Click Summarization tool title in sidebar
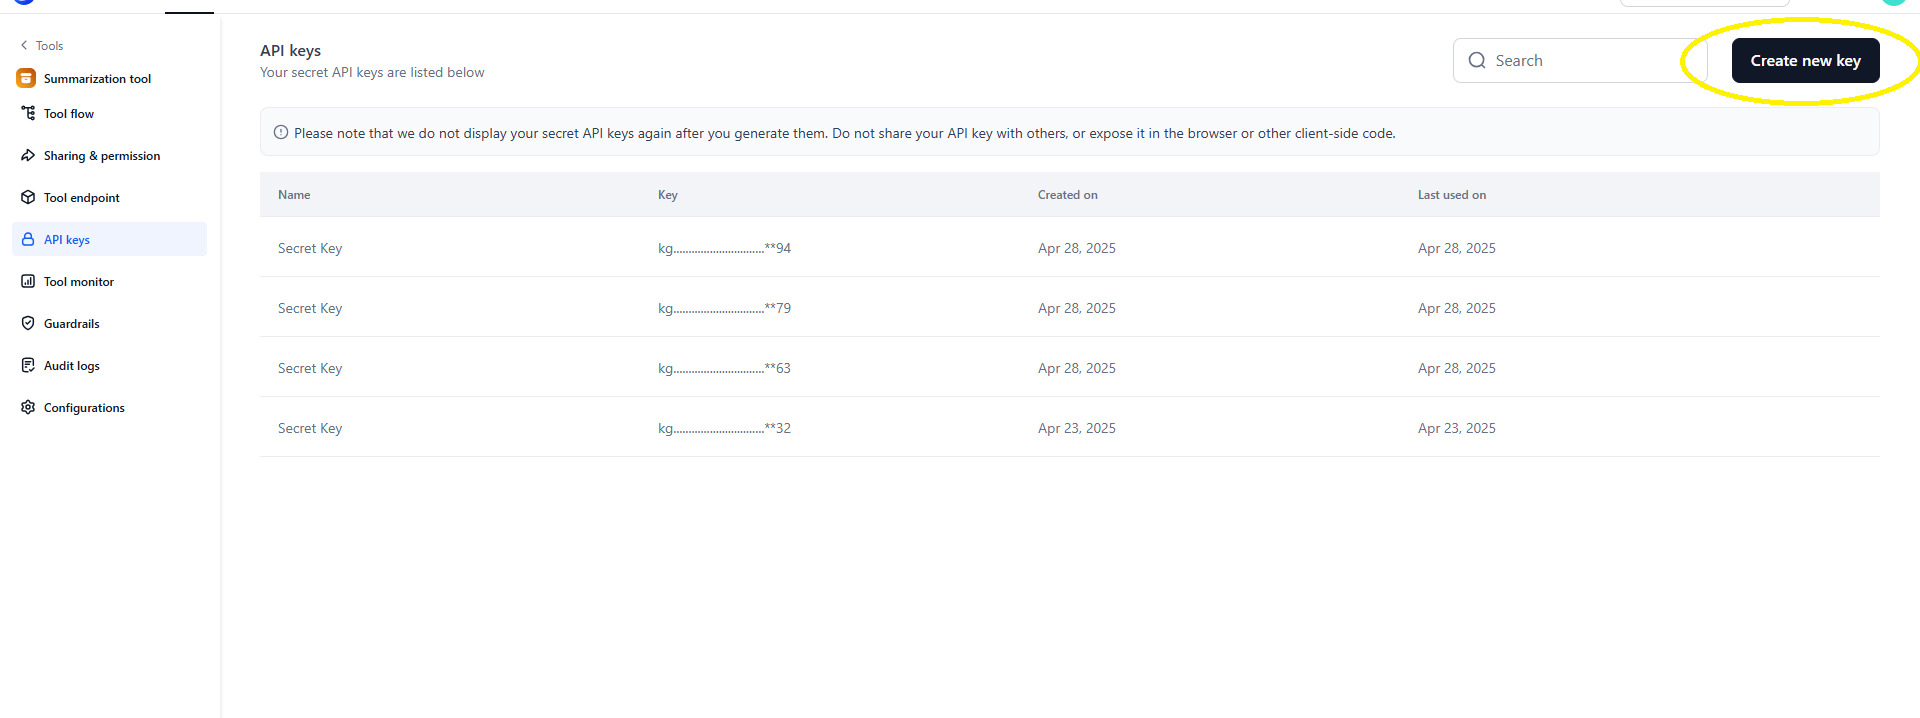This screenshot has width=1920, height=718. tap(97, 78)
